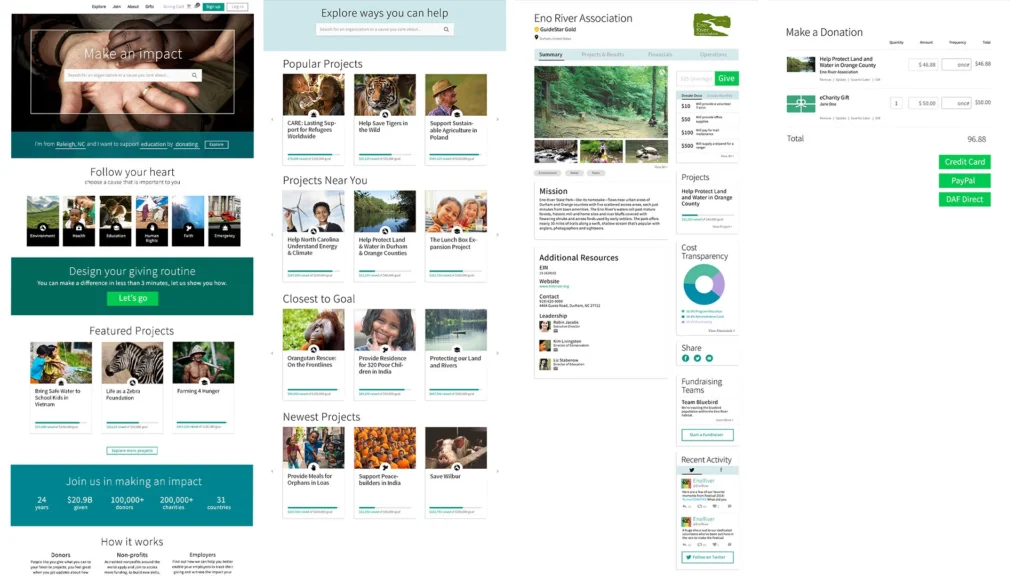Share on Twitter via the Share panel
1024x576 pixels.
[697, 358]
